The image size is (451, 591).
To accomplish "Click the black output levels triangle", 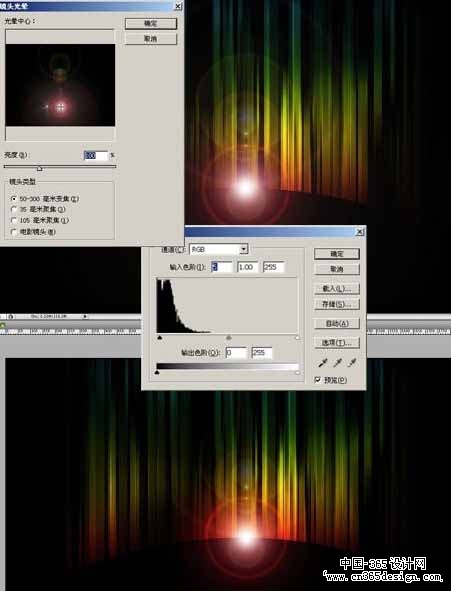I will pyautogui.click(x=157, y=372).
